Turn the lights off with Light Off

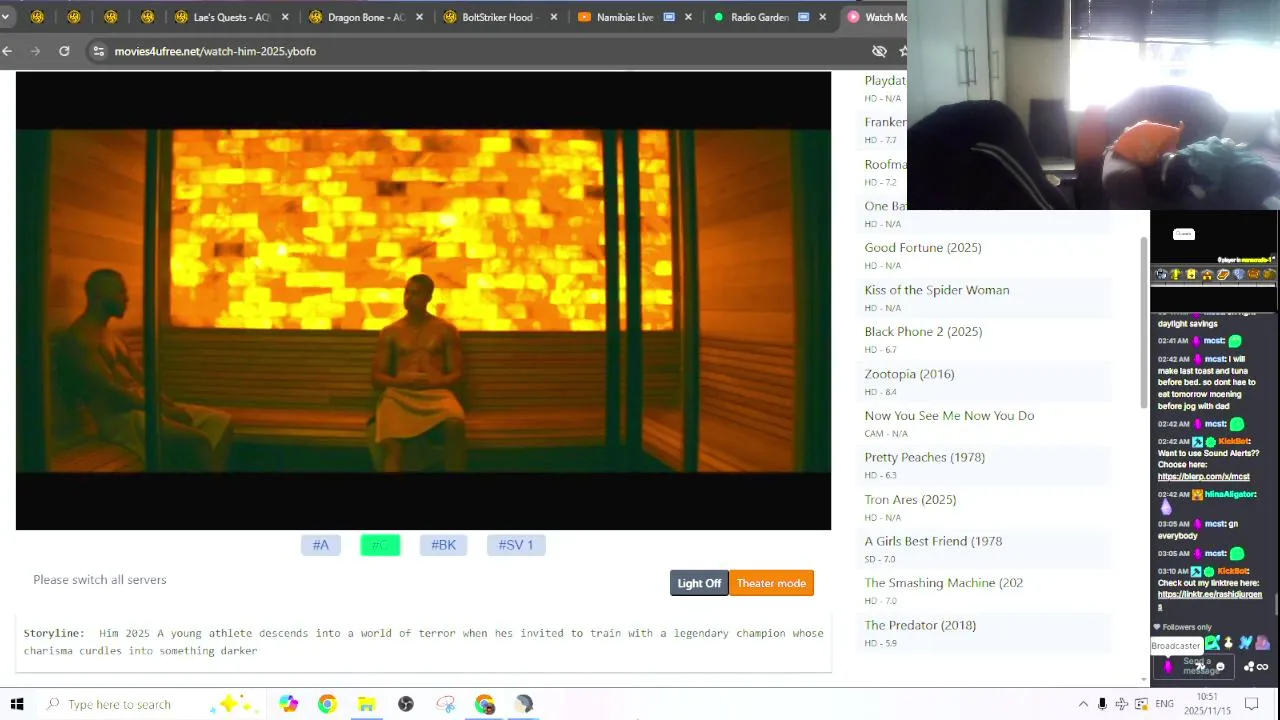point(699,583)
